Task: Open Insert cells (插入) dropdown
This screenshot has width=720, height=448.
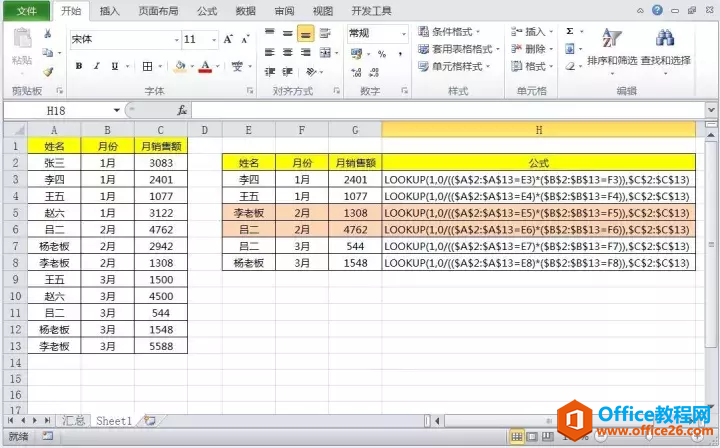Action: [532, 32]
